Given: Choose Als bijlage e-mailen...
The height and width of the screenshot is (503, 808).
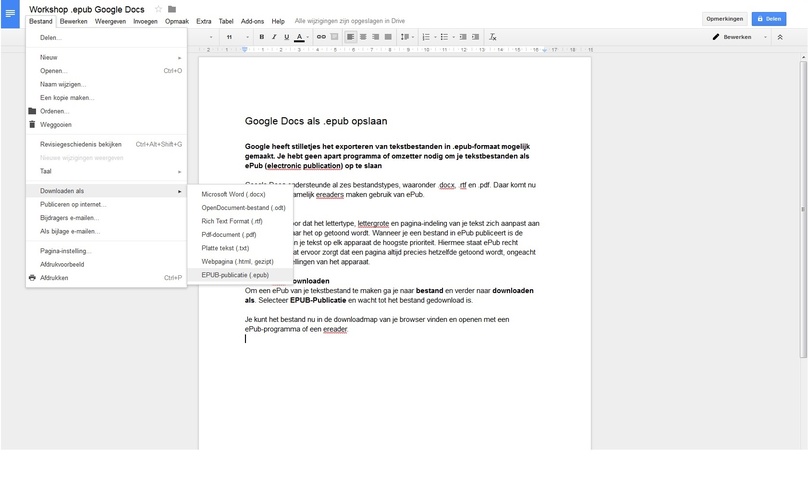Looking at the screenshot, I should coord(106,231).
